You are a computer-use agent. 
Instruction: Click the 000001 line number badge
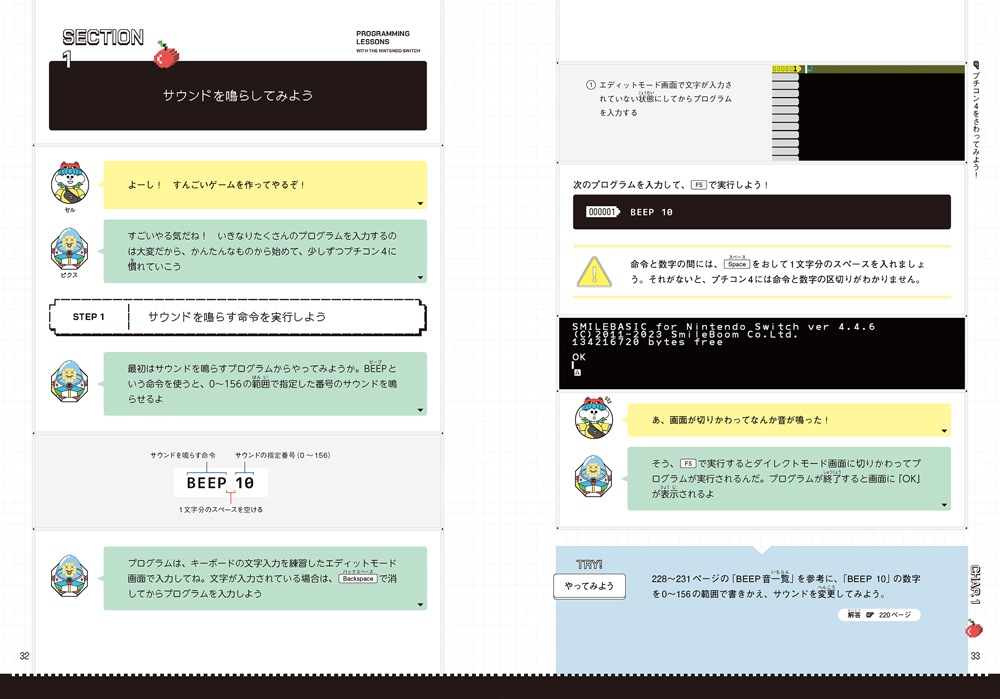click(603, 212)
